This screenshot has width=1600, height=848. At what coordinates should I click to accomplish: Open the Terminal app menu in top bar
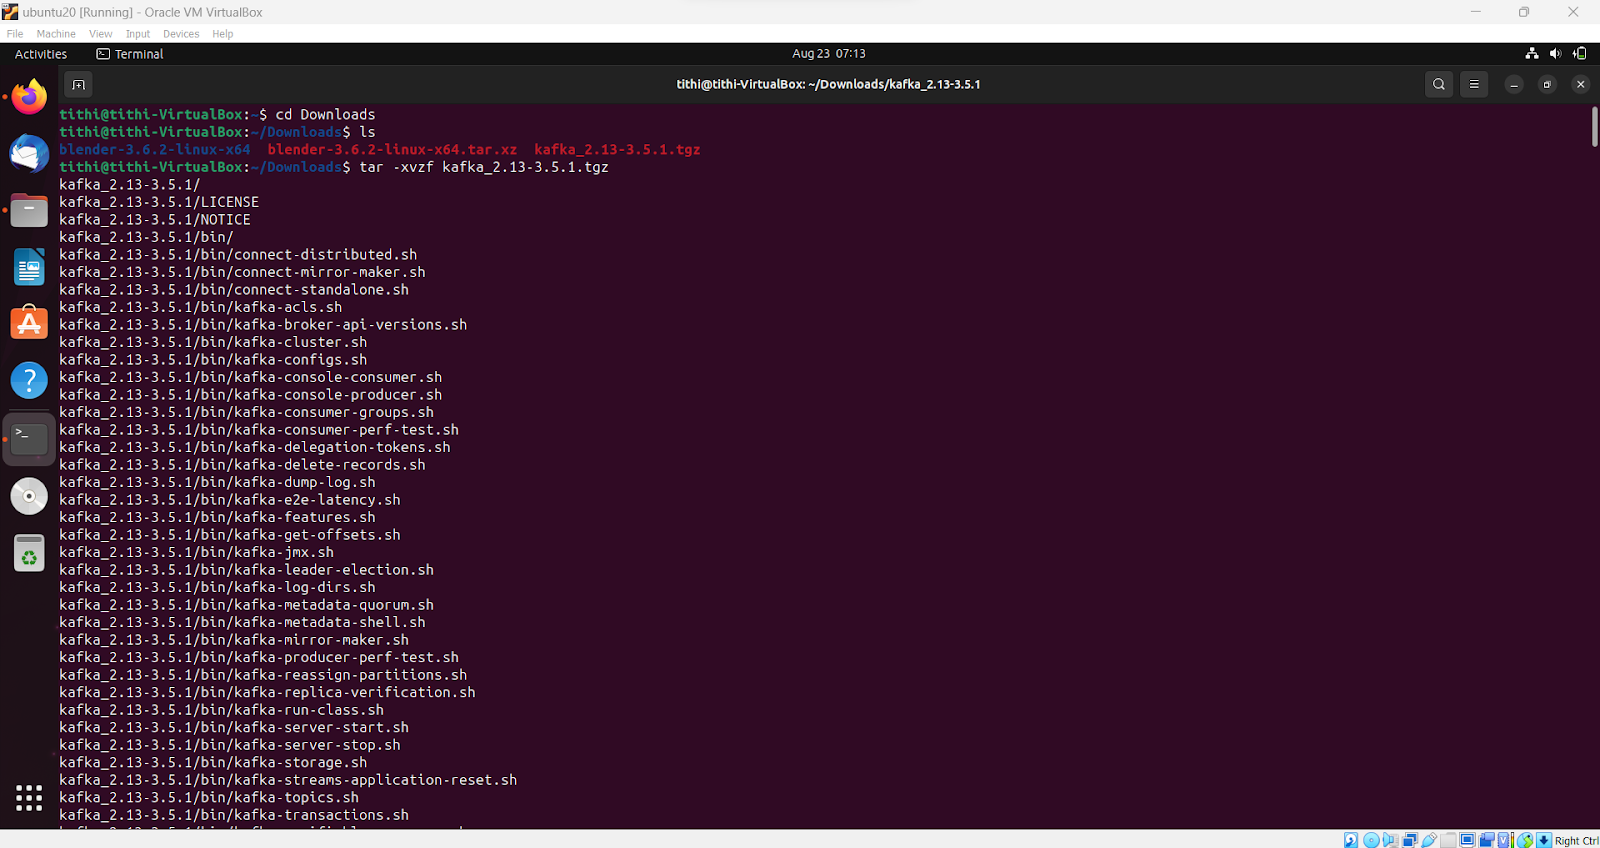point(130,54)
